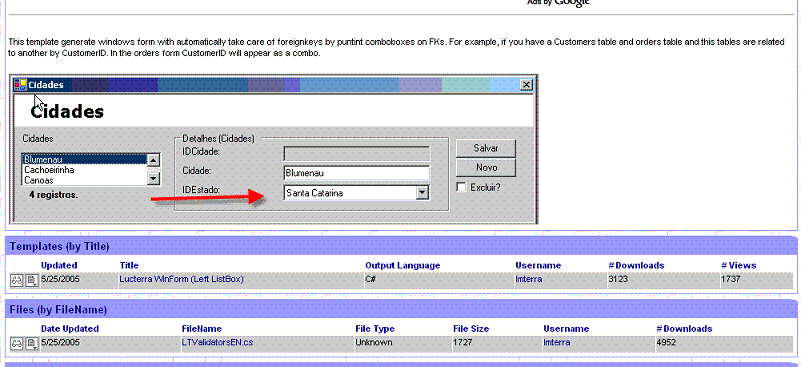The image size is (801, 367).
Task: Click the 5/25/2005 date in Files row
Action: tap(60, 342)
